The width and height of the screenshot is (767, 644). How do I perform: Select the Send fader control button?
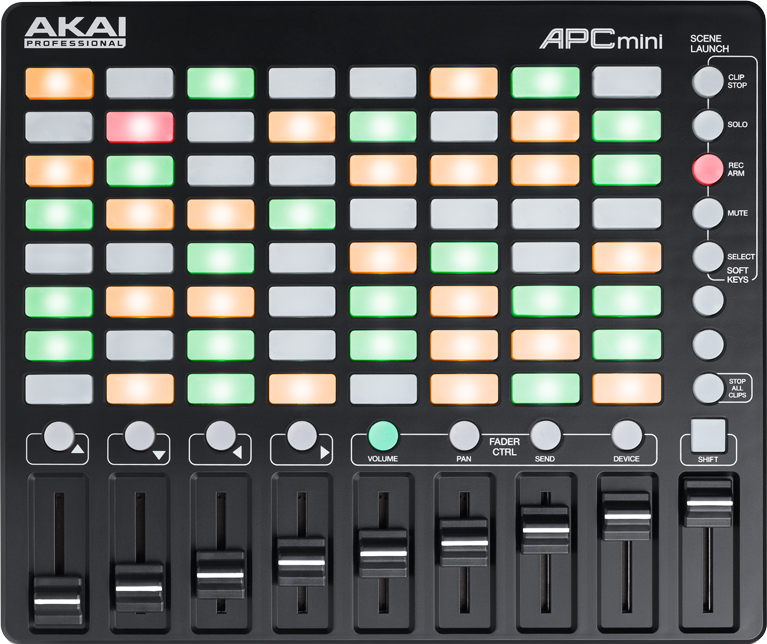(x=545, y=435)
